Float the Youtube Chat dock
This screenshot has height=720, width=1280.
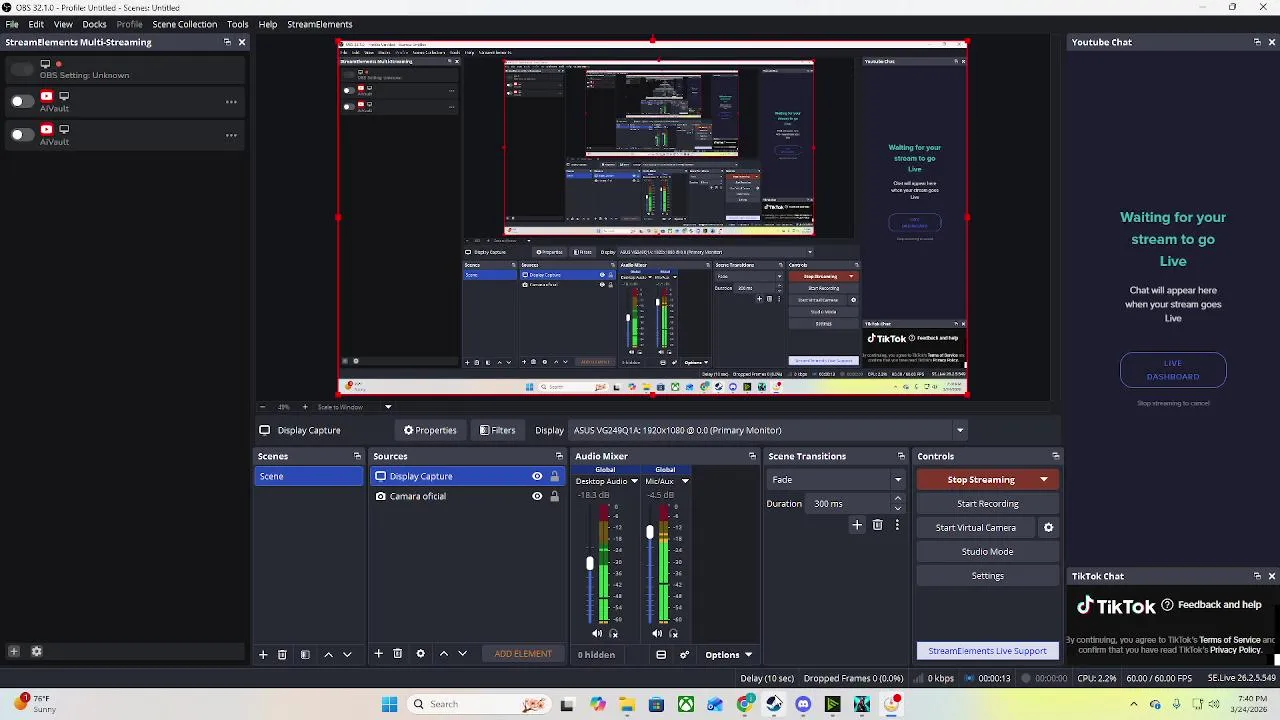pyautogui.click(x=1257, y=42)
